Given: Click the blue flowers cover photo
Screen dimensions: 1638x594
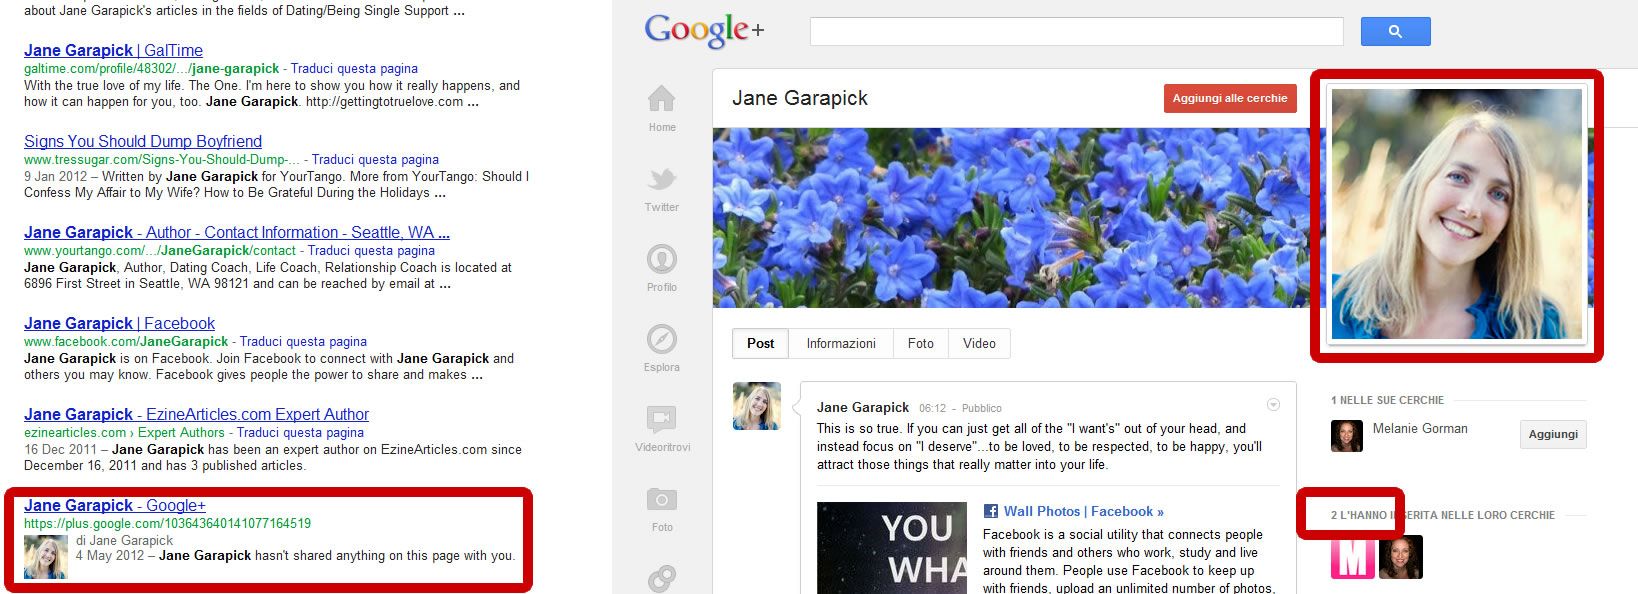Looking at the screenshot, I should (1011, 218).
